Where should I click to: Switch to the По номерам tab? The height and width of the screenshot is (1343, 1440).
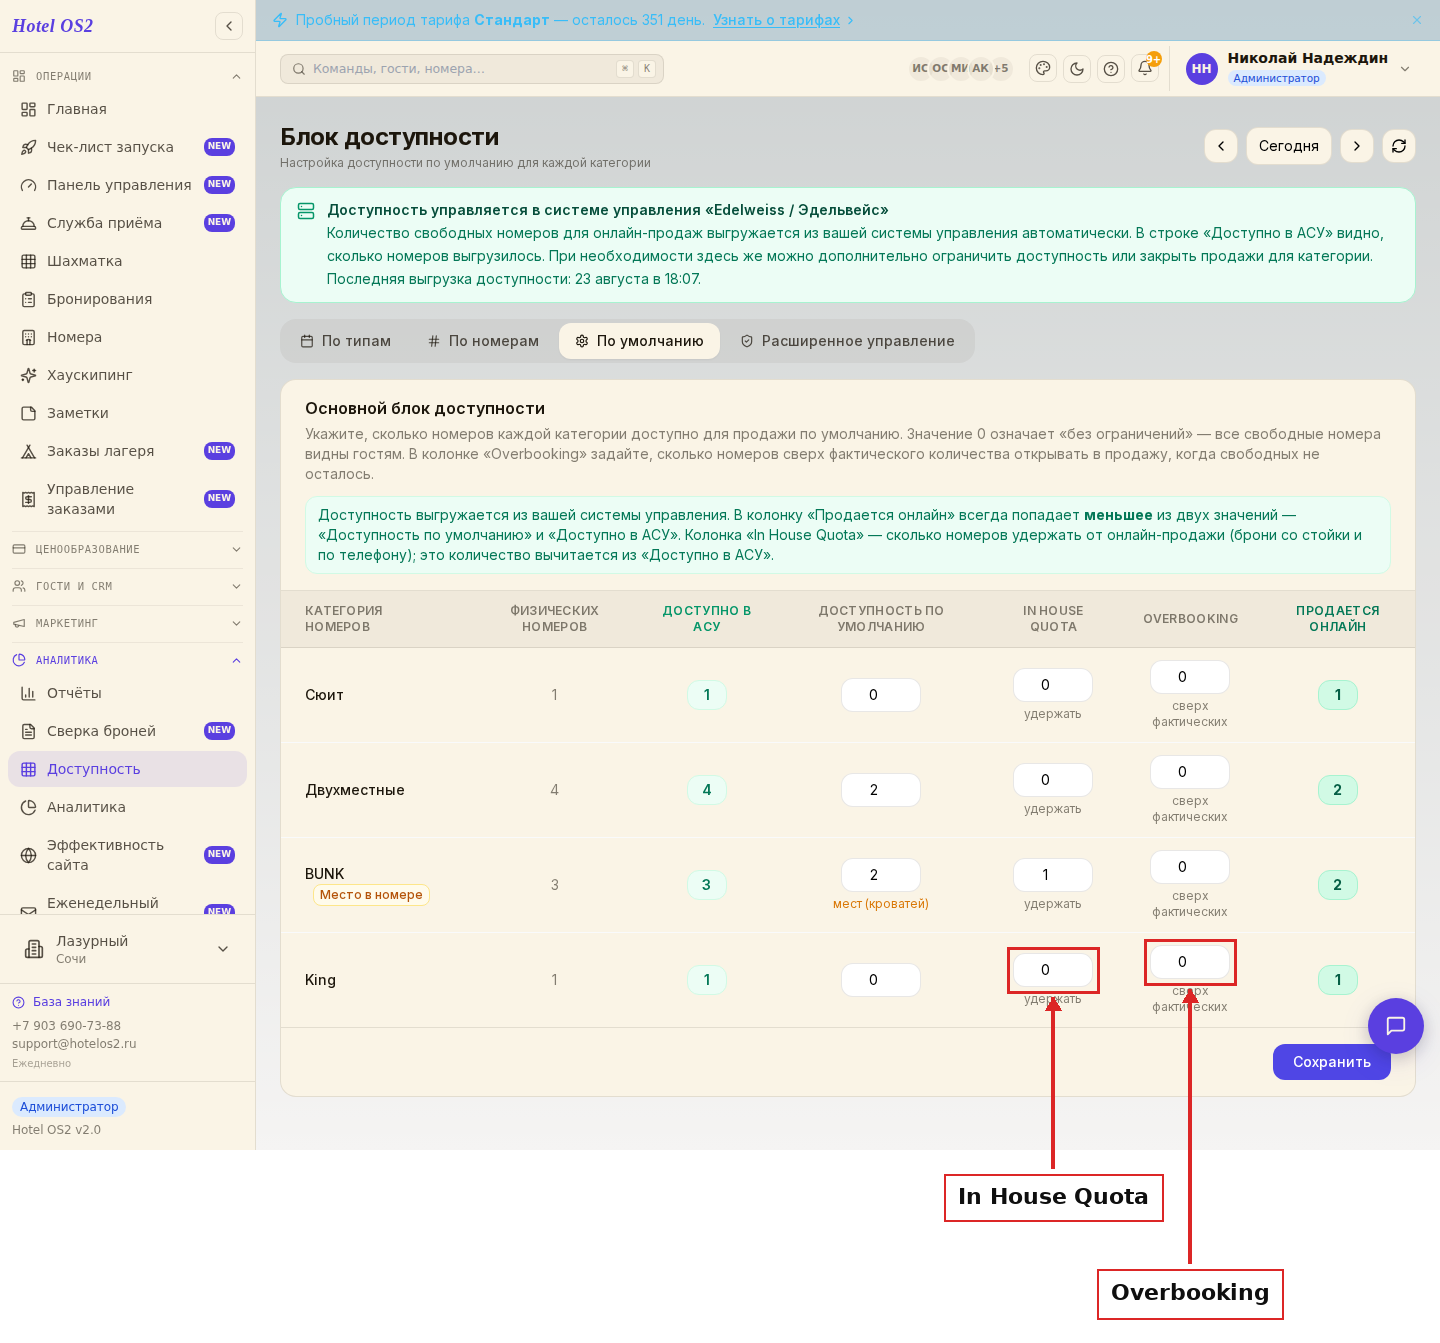coord(483,341)
